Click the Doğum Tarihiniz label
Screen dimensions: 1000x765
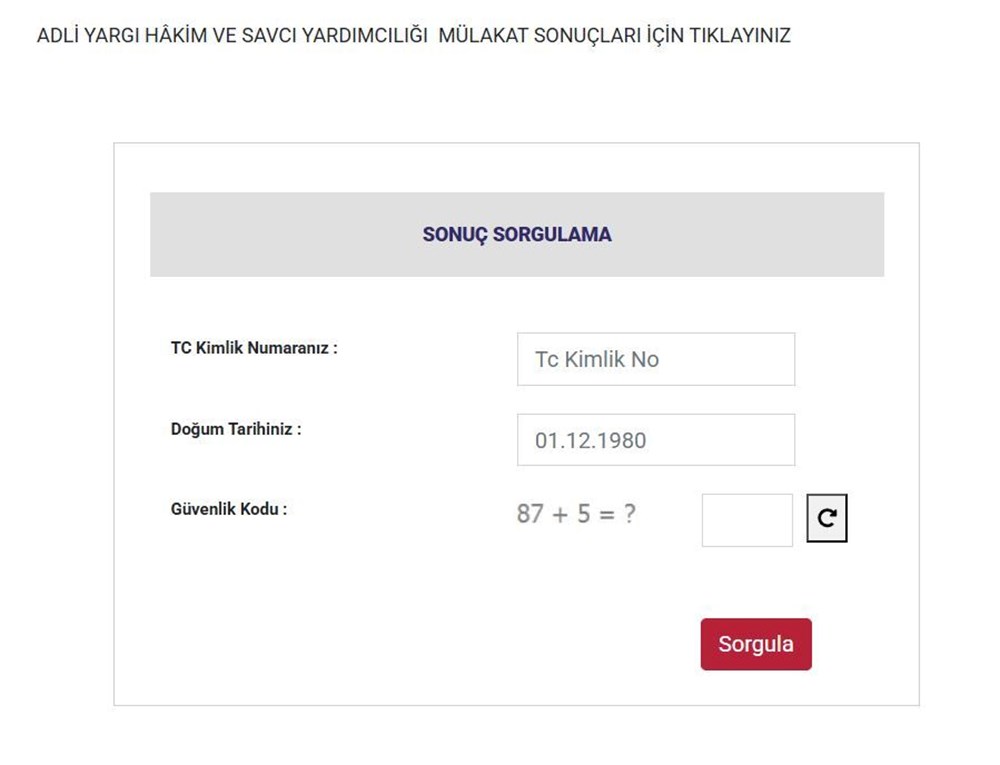tap(234, 428)
